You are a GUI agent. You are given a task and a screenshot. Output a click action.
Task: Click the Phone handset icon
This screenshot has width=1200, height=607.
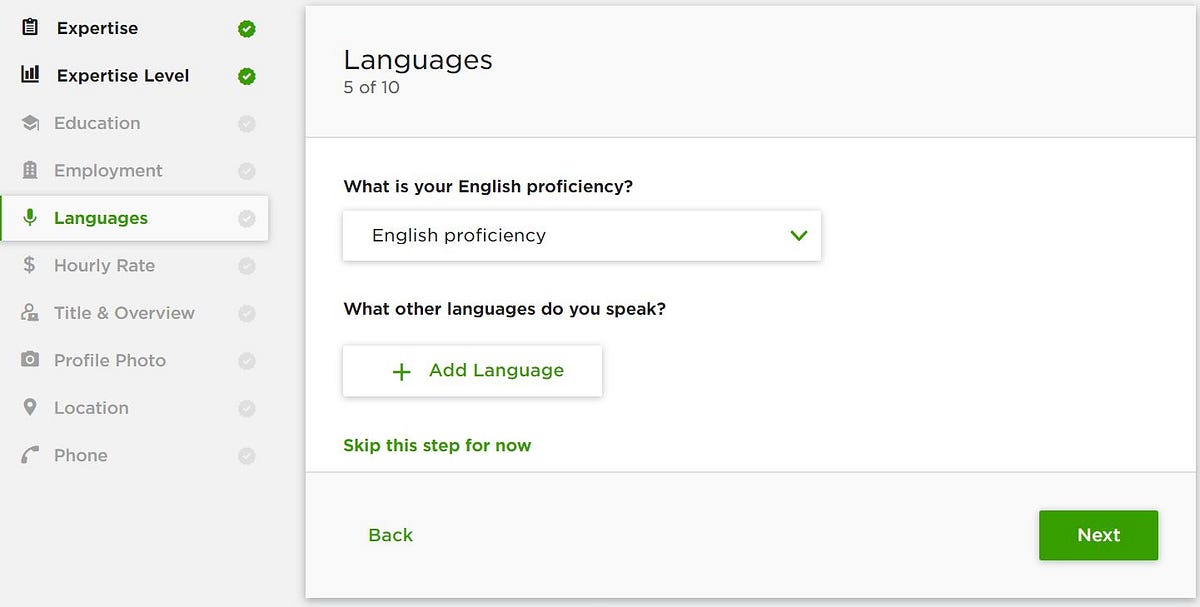(x=30, y=455)
